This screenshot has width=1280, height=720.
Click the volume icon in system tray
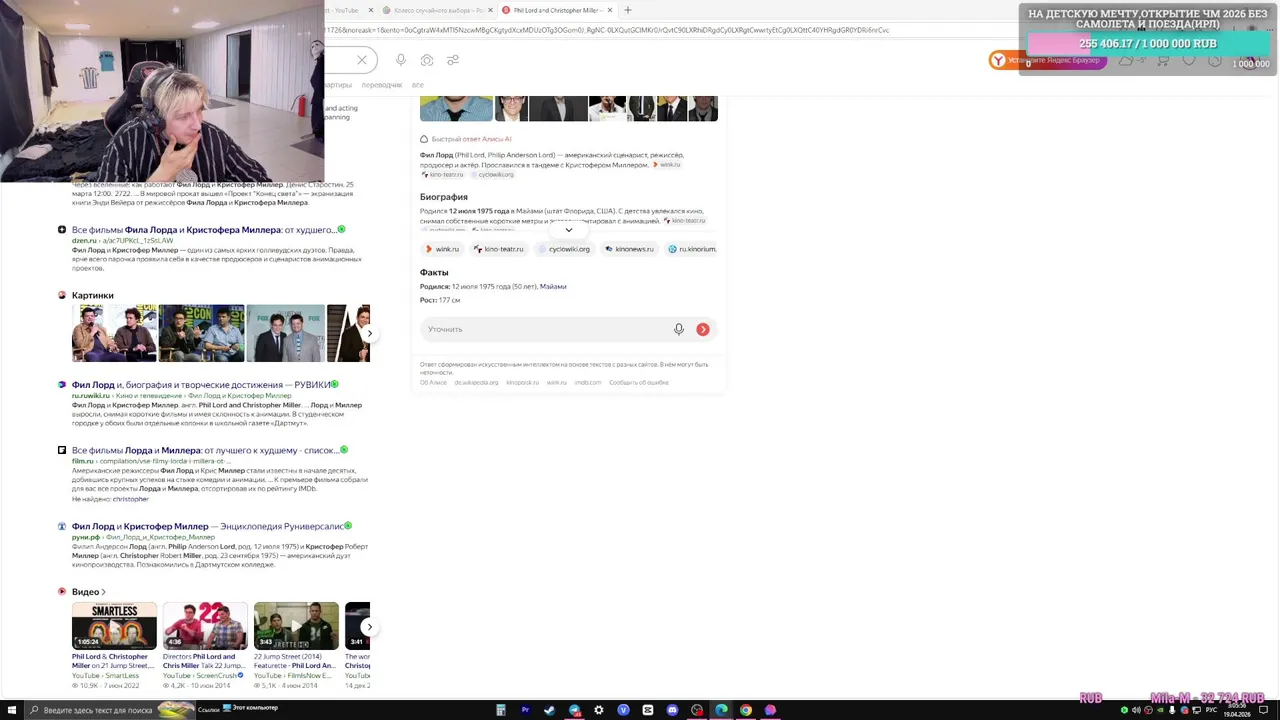point(1136,710)
